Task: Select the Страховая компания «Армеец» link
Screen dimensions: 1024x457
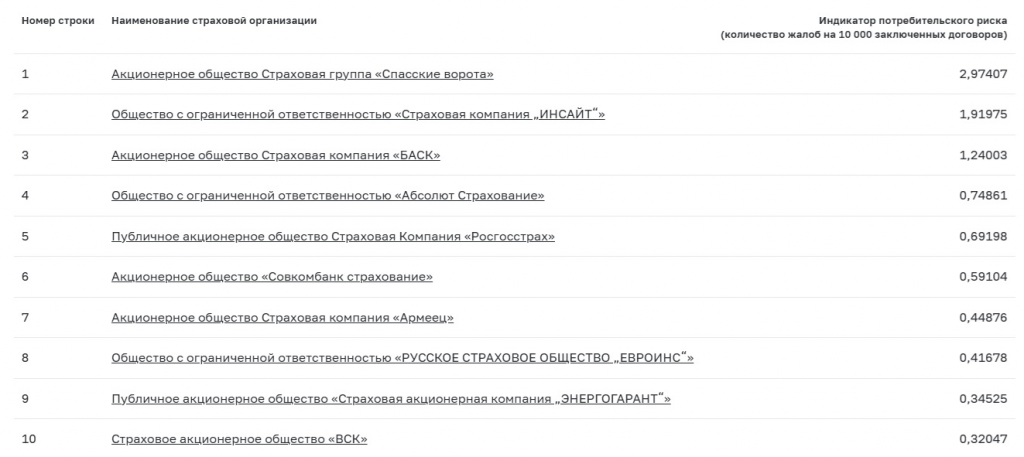Action: [282, 318]
